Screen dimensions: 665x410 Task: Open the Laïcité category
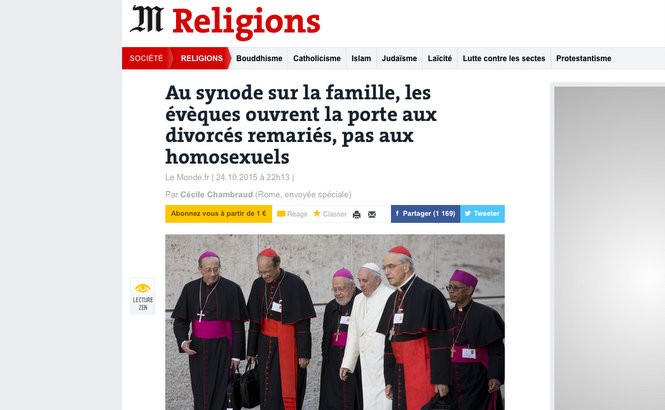point(440,59)
